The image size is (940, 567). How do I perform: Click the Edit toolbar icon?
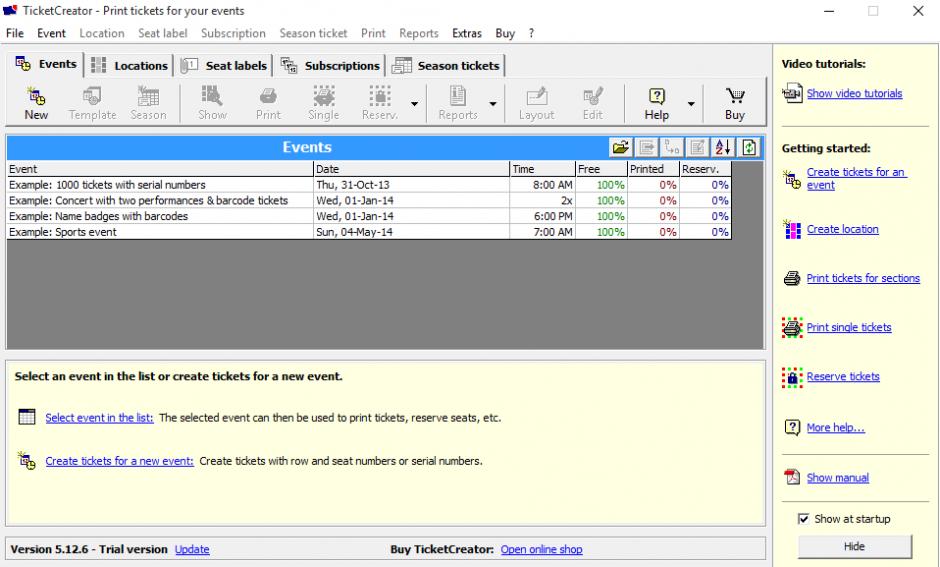click(593, 96)
